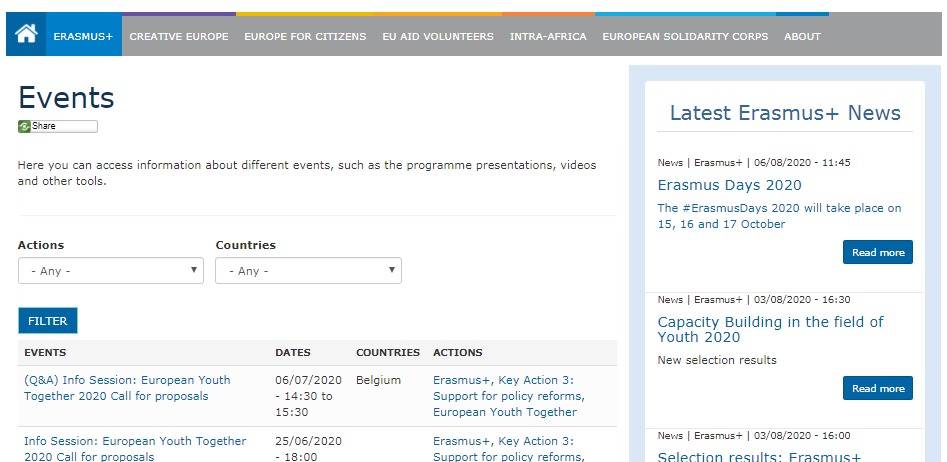Open the About menu item

802,36
